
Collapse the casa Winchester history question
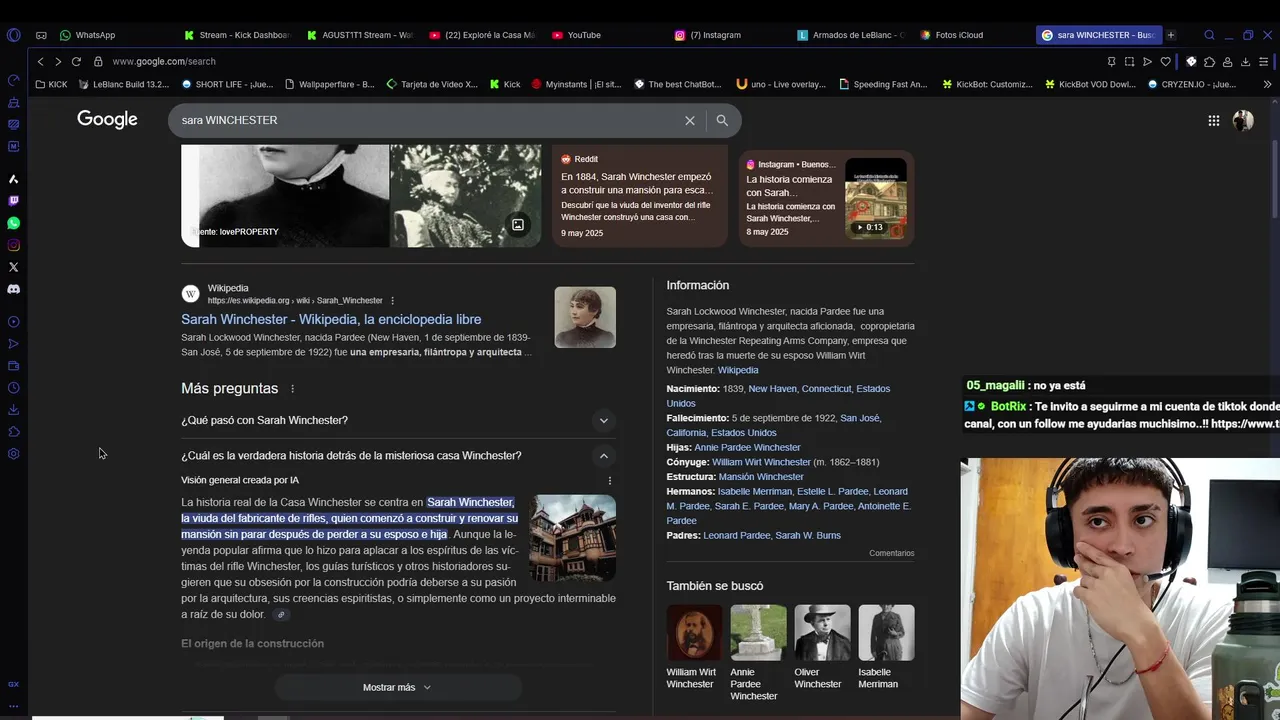398,456
